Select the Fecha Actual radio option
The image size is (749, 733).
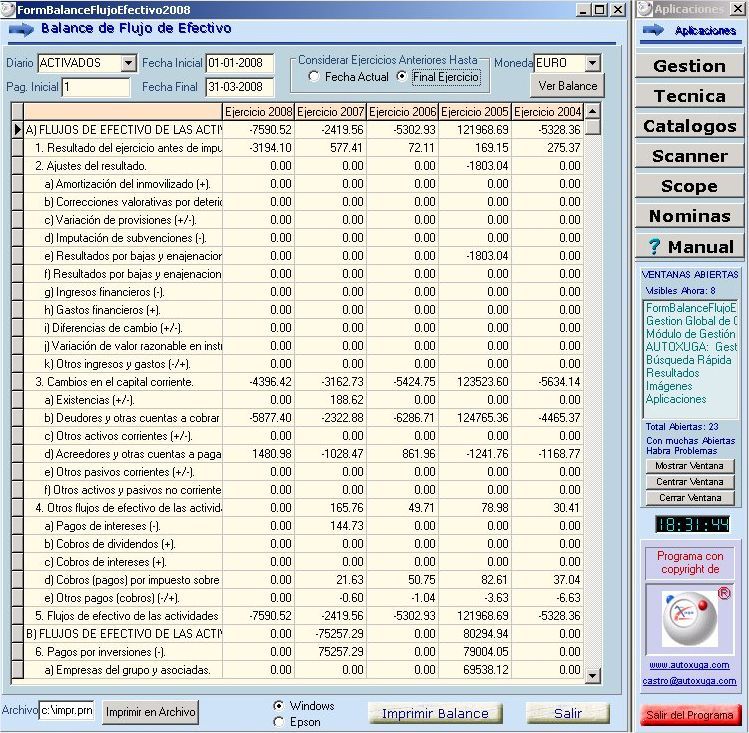pyautogui.click(x=314, y=76)
